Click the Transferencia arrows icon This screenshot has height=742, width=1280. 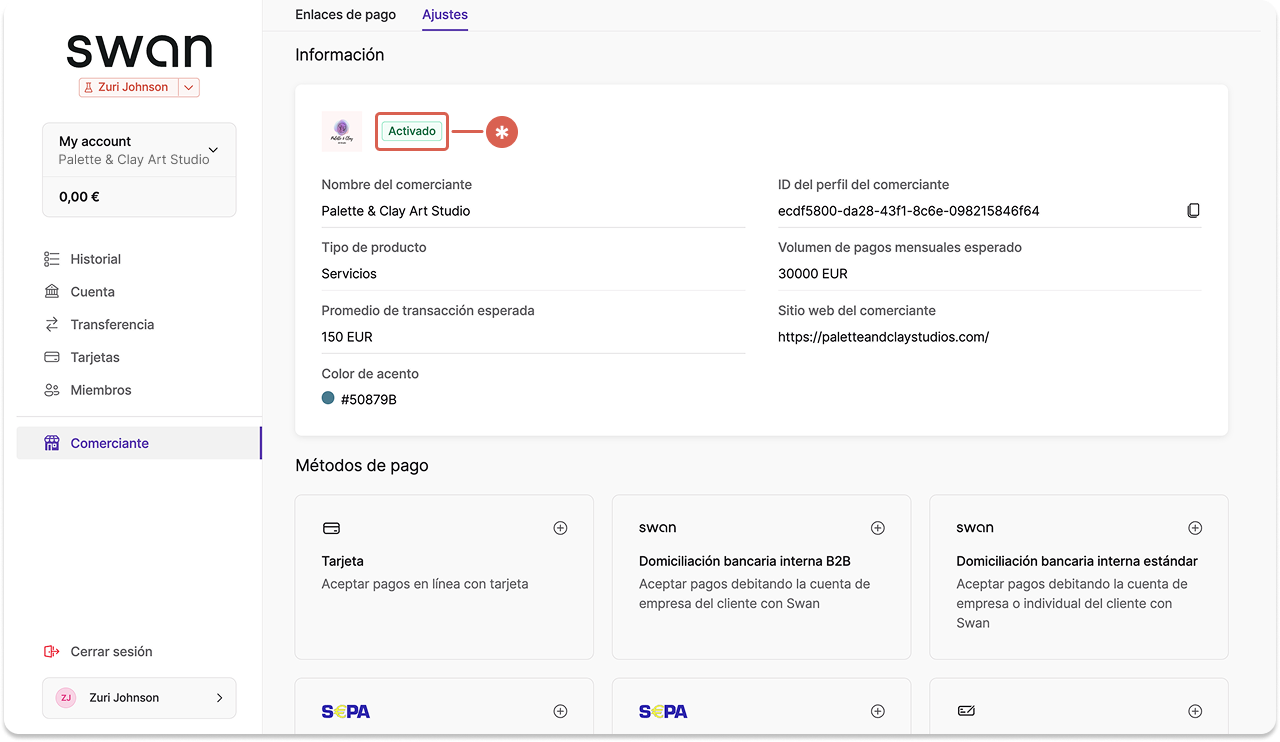coord(52,325)
